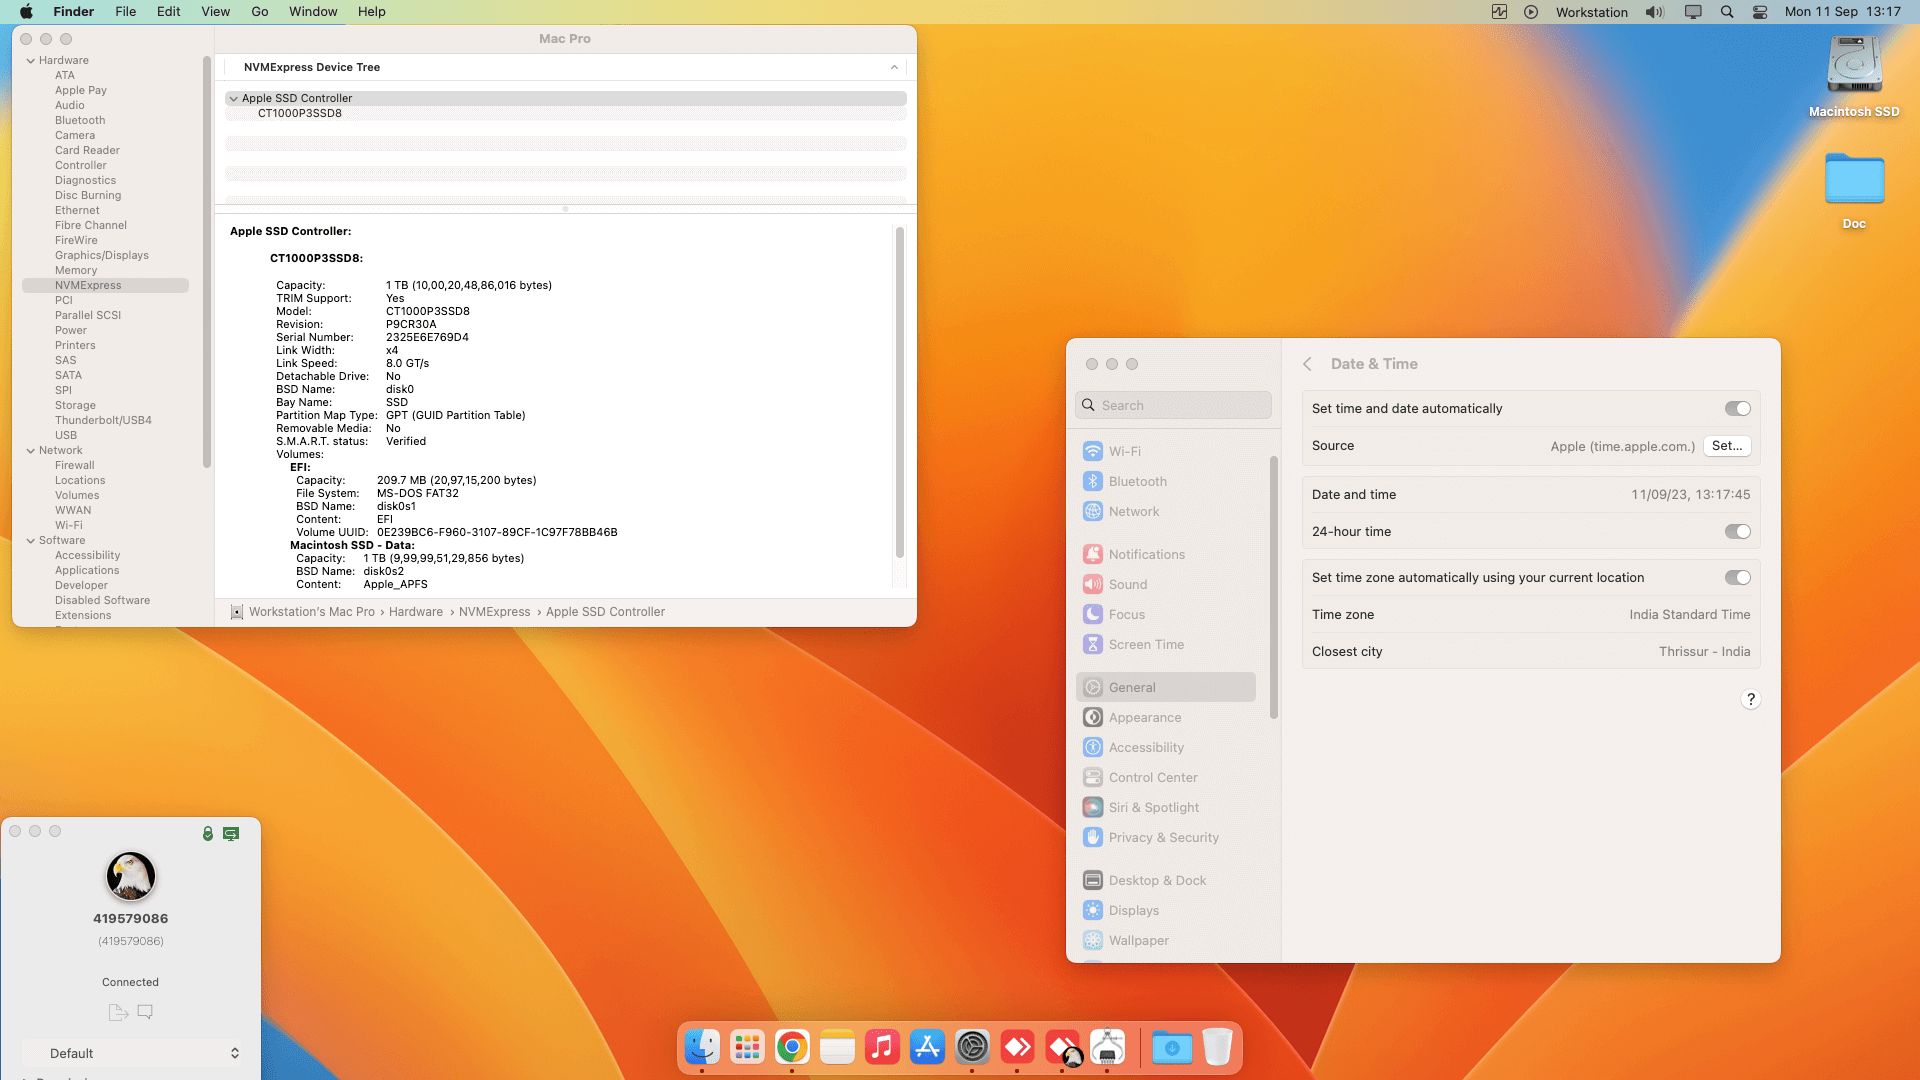Toggle the 24-hour time switch
The height and width of the screenshot is (1080, 1920).
click(x=1737, y=531)
